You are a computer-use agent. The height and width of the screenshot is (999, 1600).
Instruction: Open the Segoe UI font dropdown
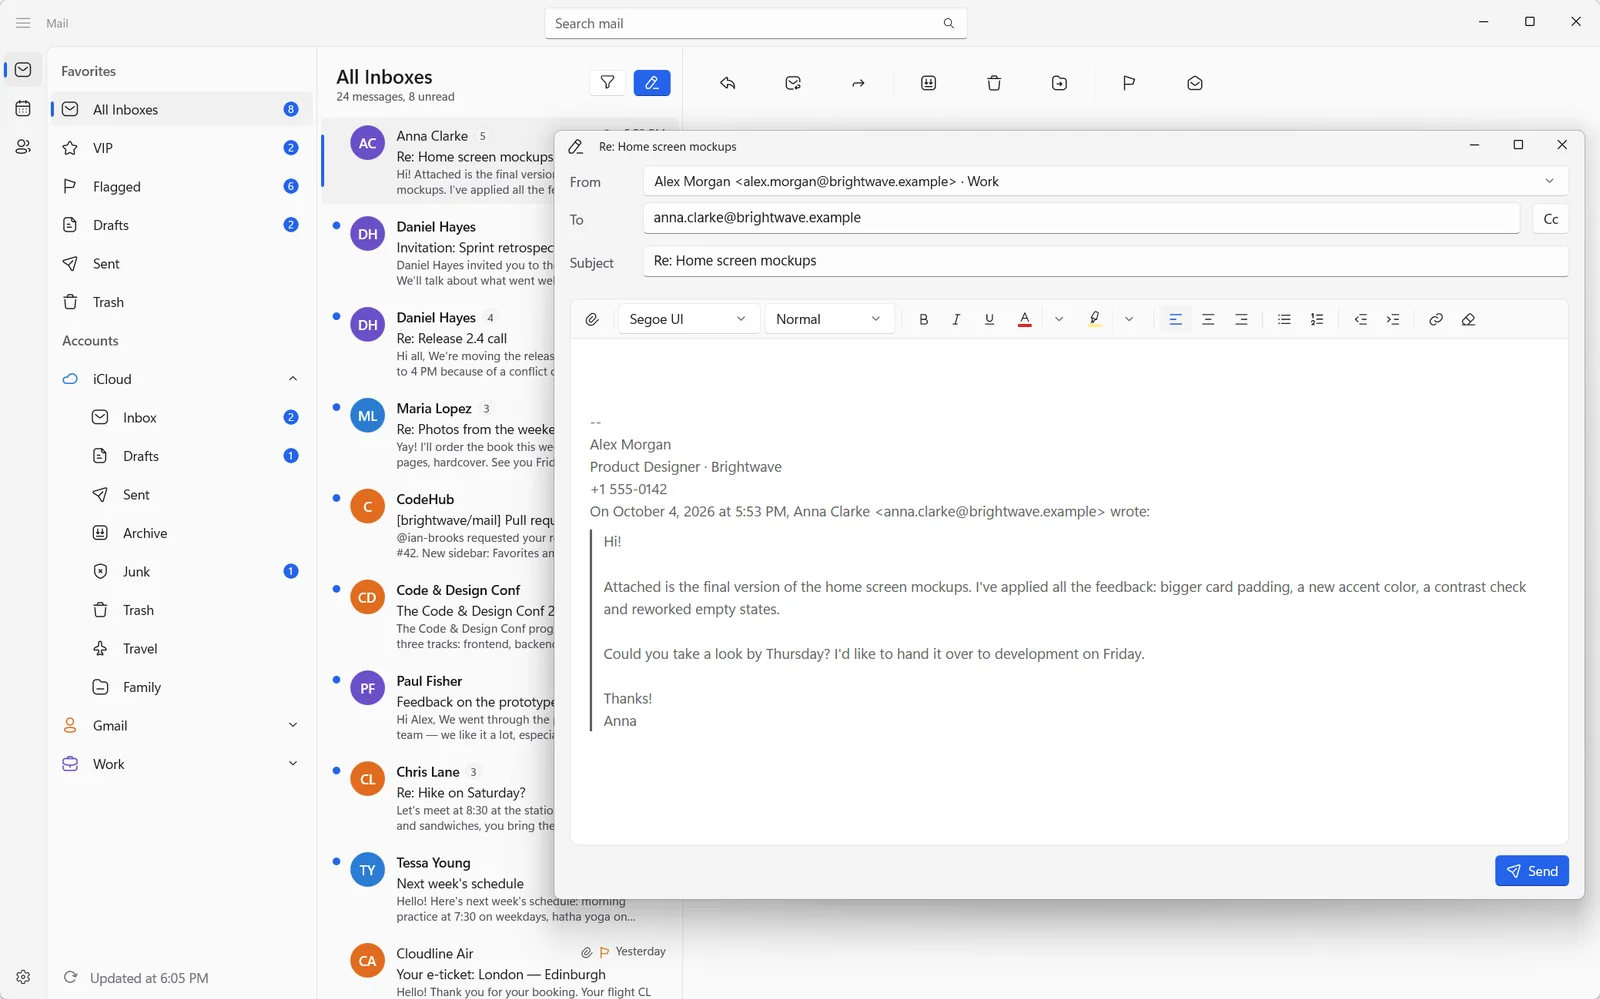688,319
